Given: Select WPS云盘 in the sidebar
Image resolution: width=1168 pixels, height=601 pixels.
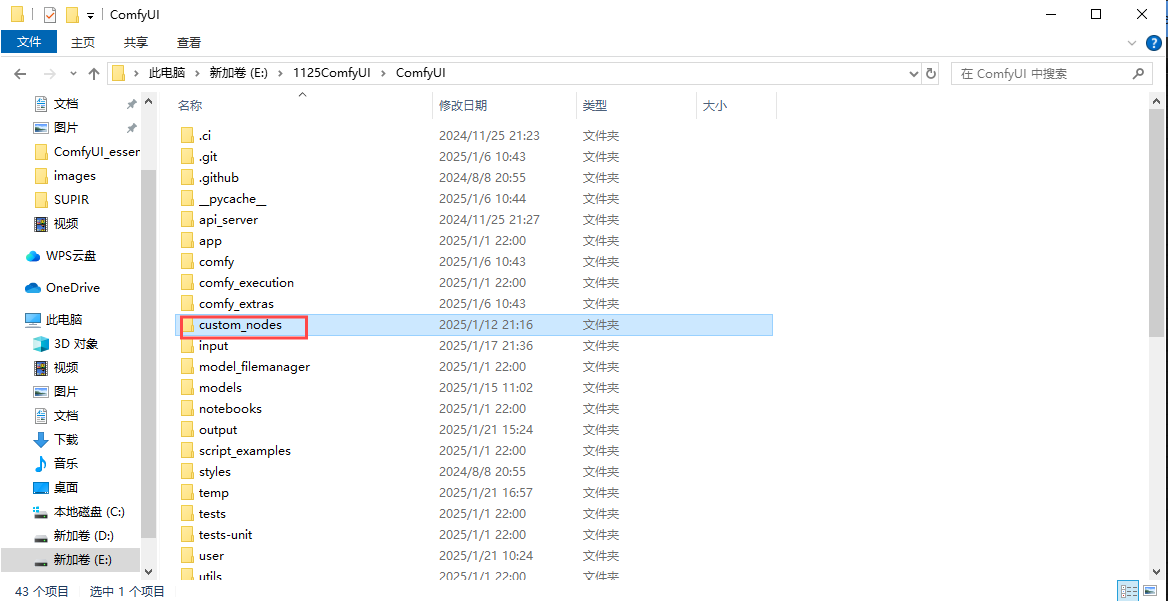Looking at the screenshot, I should click(72, 256).
